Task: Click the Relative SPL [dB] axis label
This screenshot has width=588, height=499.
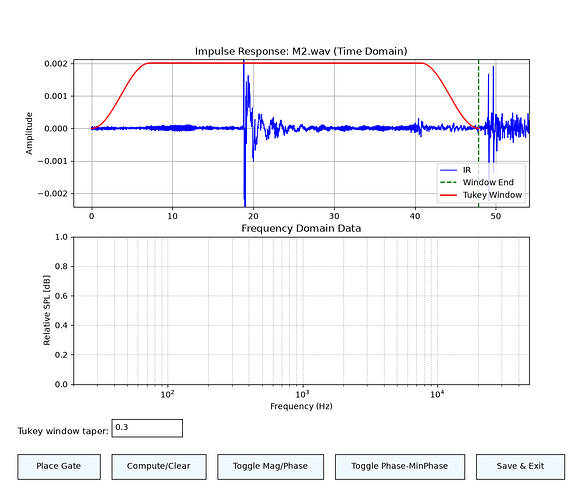Action: [x=46, y=310]
